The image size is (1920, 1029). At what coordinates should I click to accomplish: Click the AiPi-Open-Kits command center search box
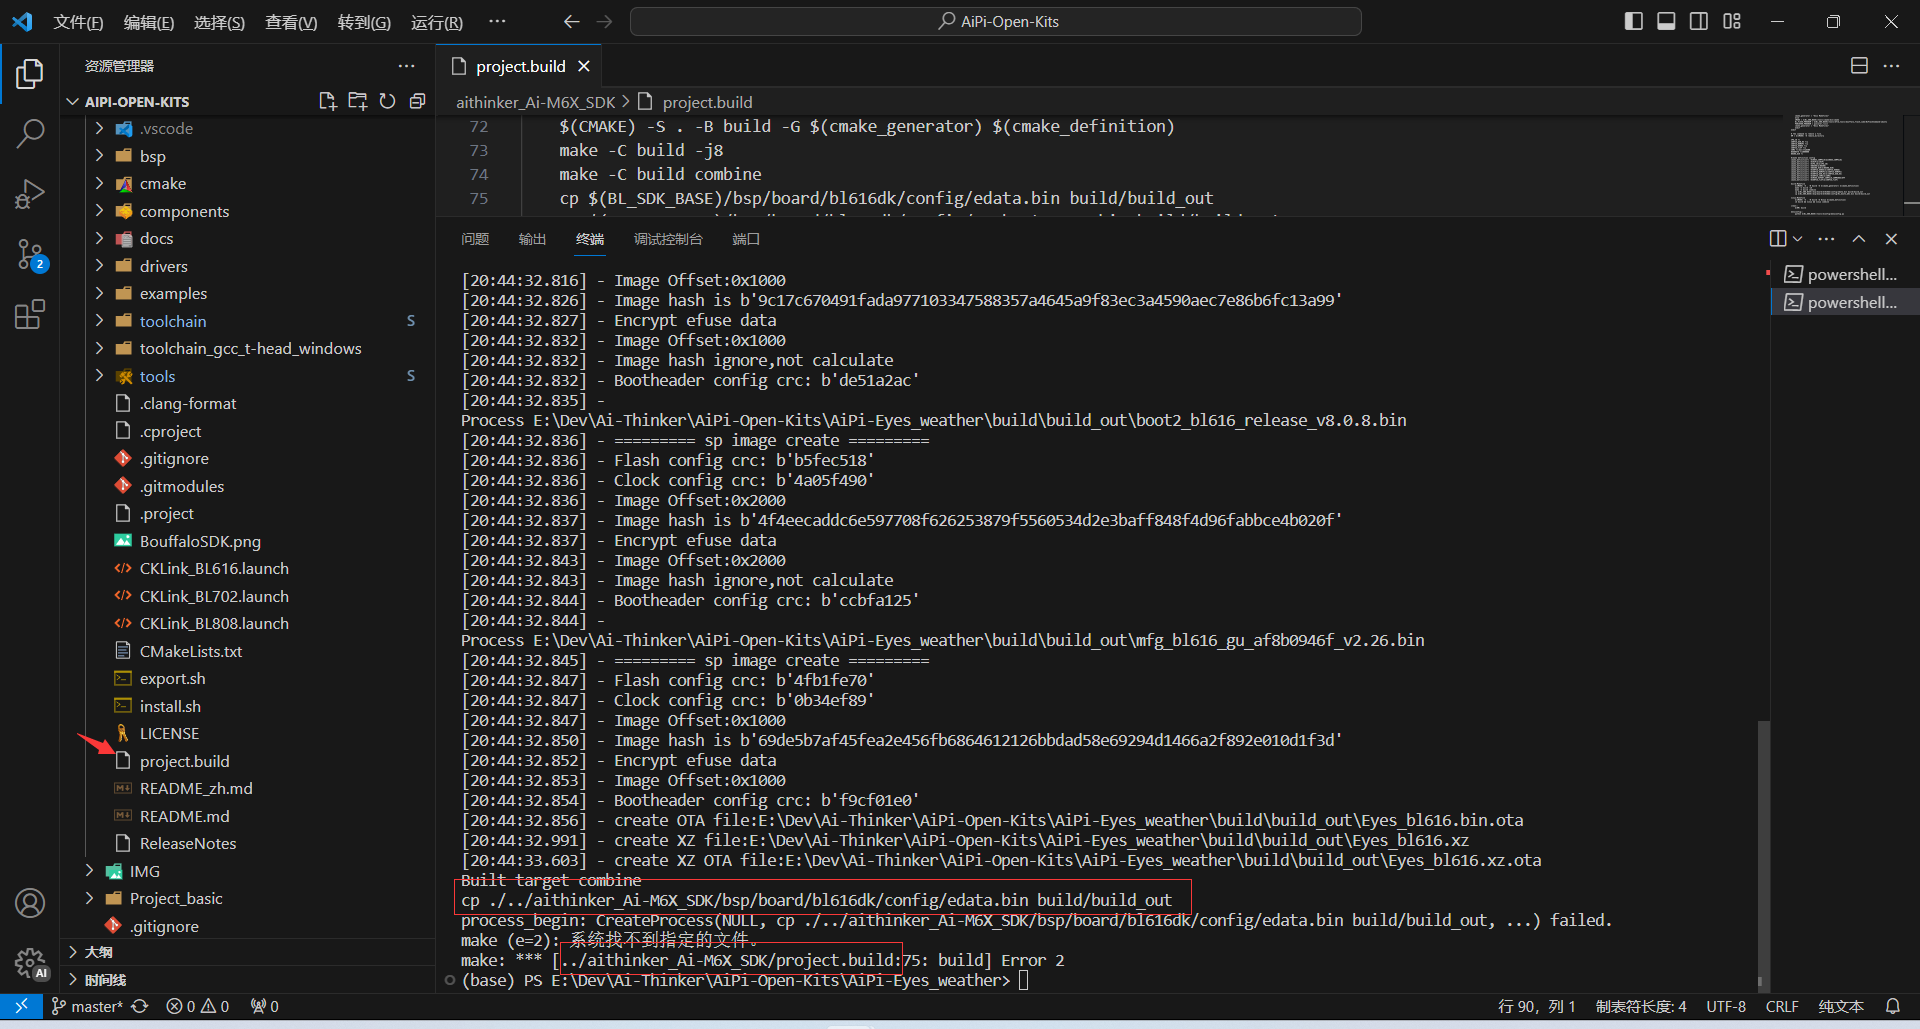tap(996, 21)
